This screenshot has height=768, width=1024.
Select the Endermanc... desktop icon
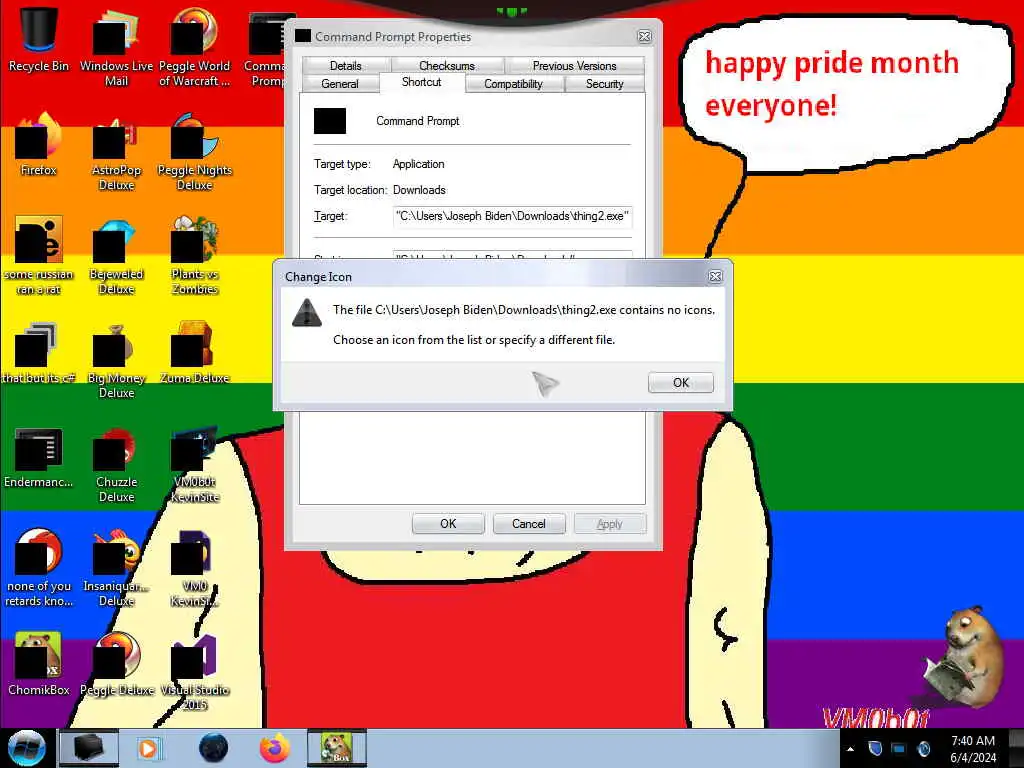click(x=39, y=457)
